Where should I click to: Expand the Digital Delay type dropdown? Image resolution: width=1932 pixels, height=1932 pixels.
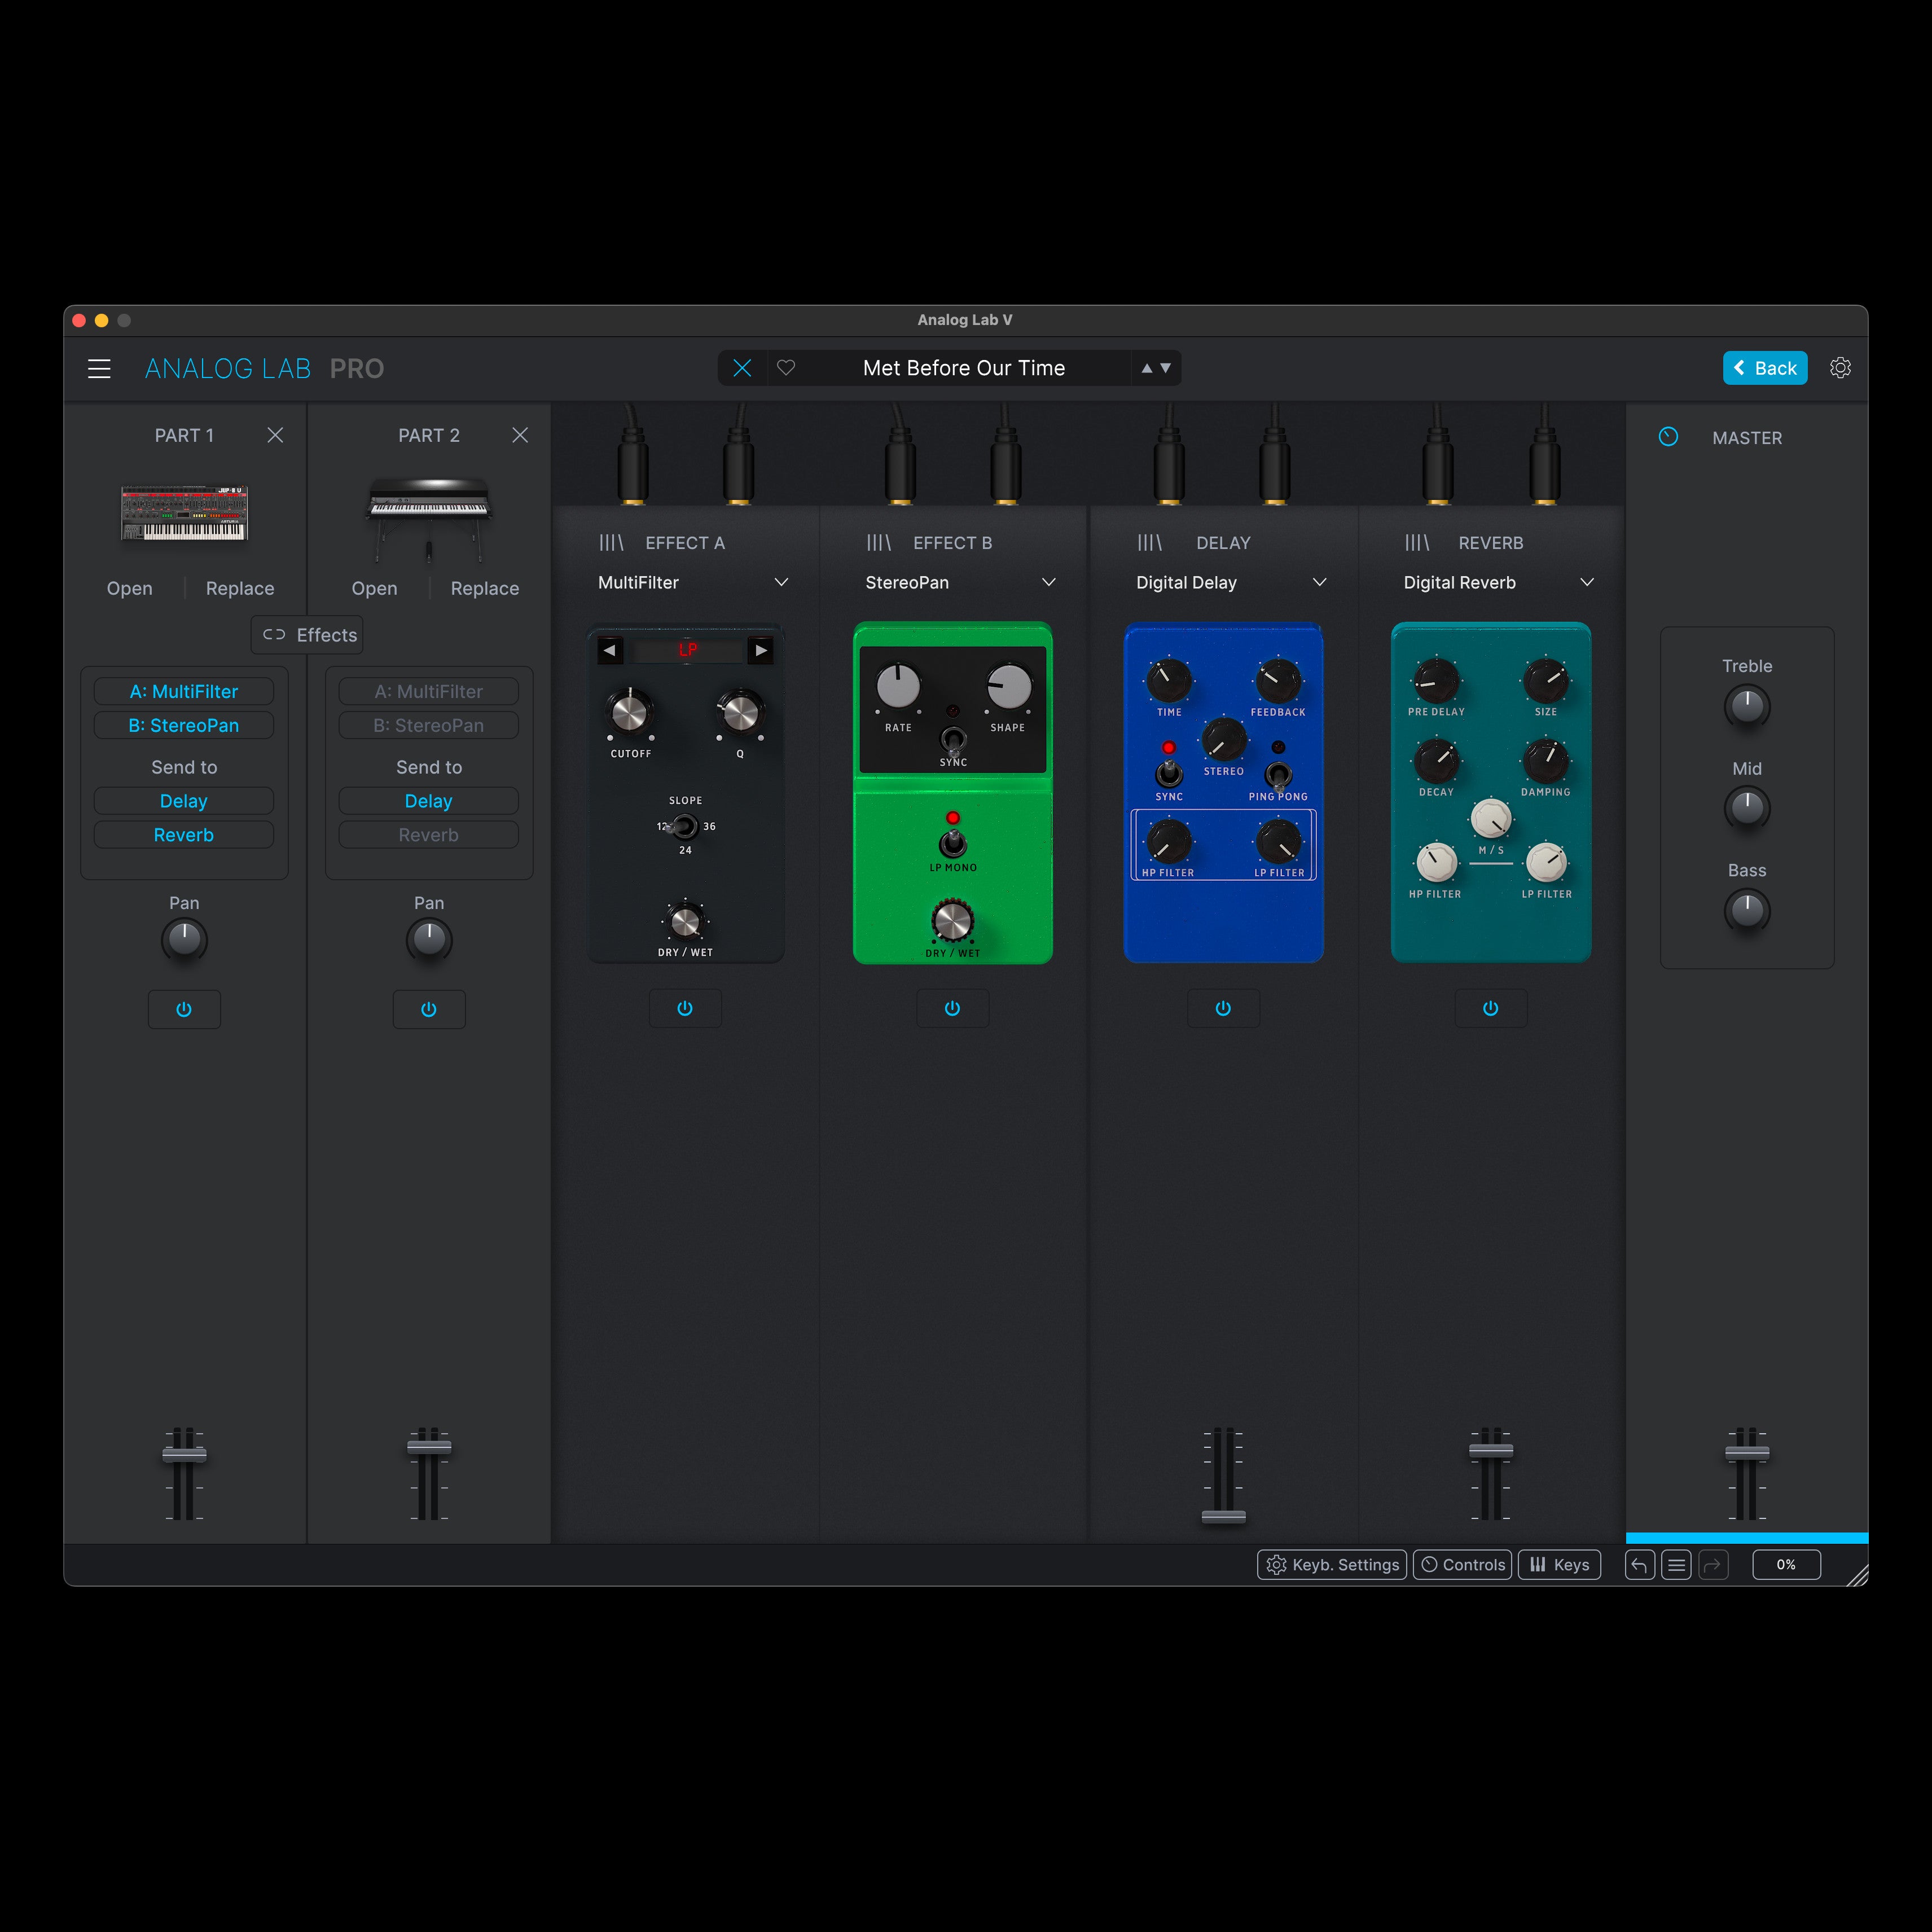(1320, 582)
